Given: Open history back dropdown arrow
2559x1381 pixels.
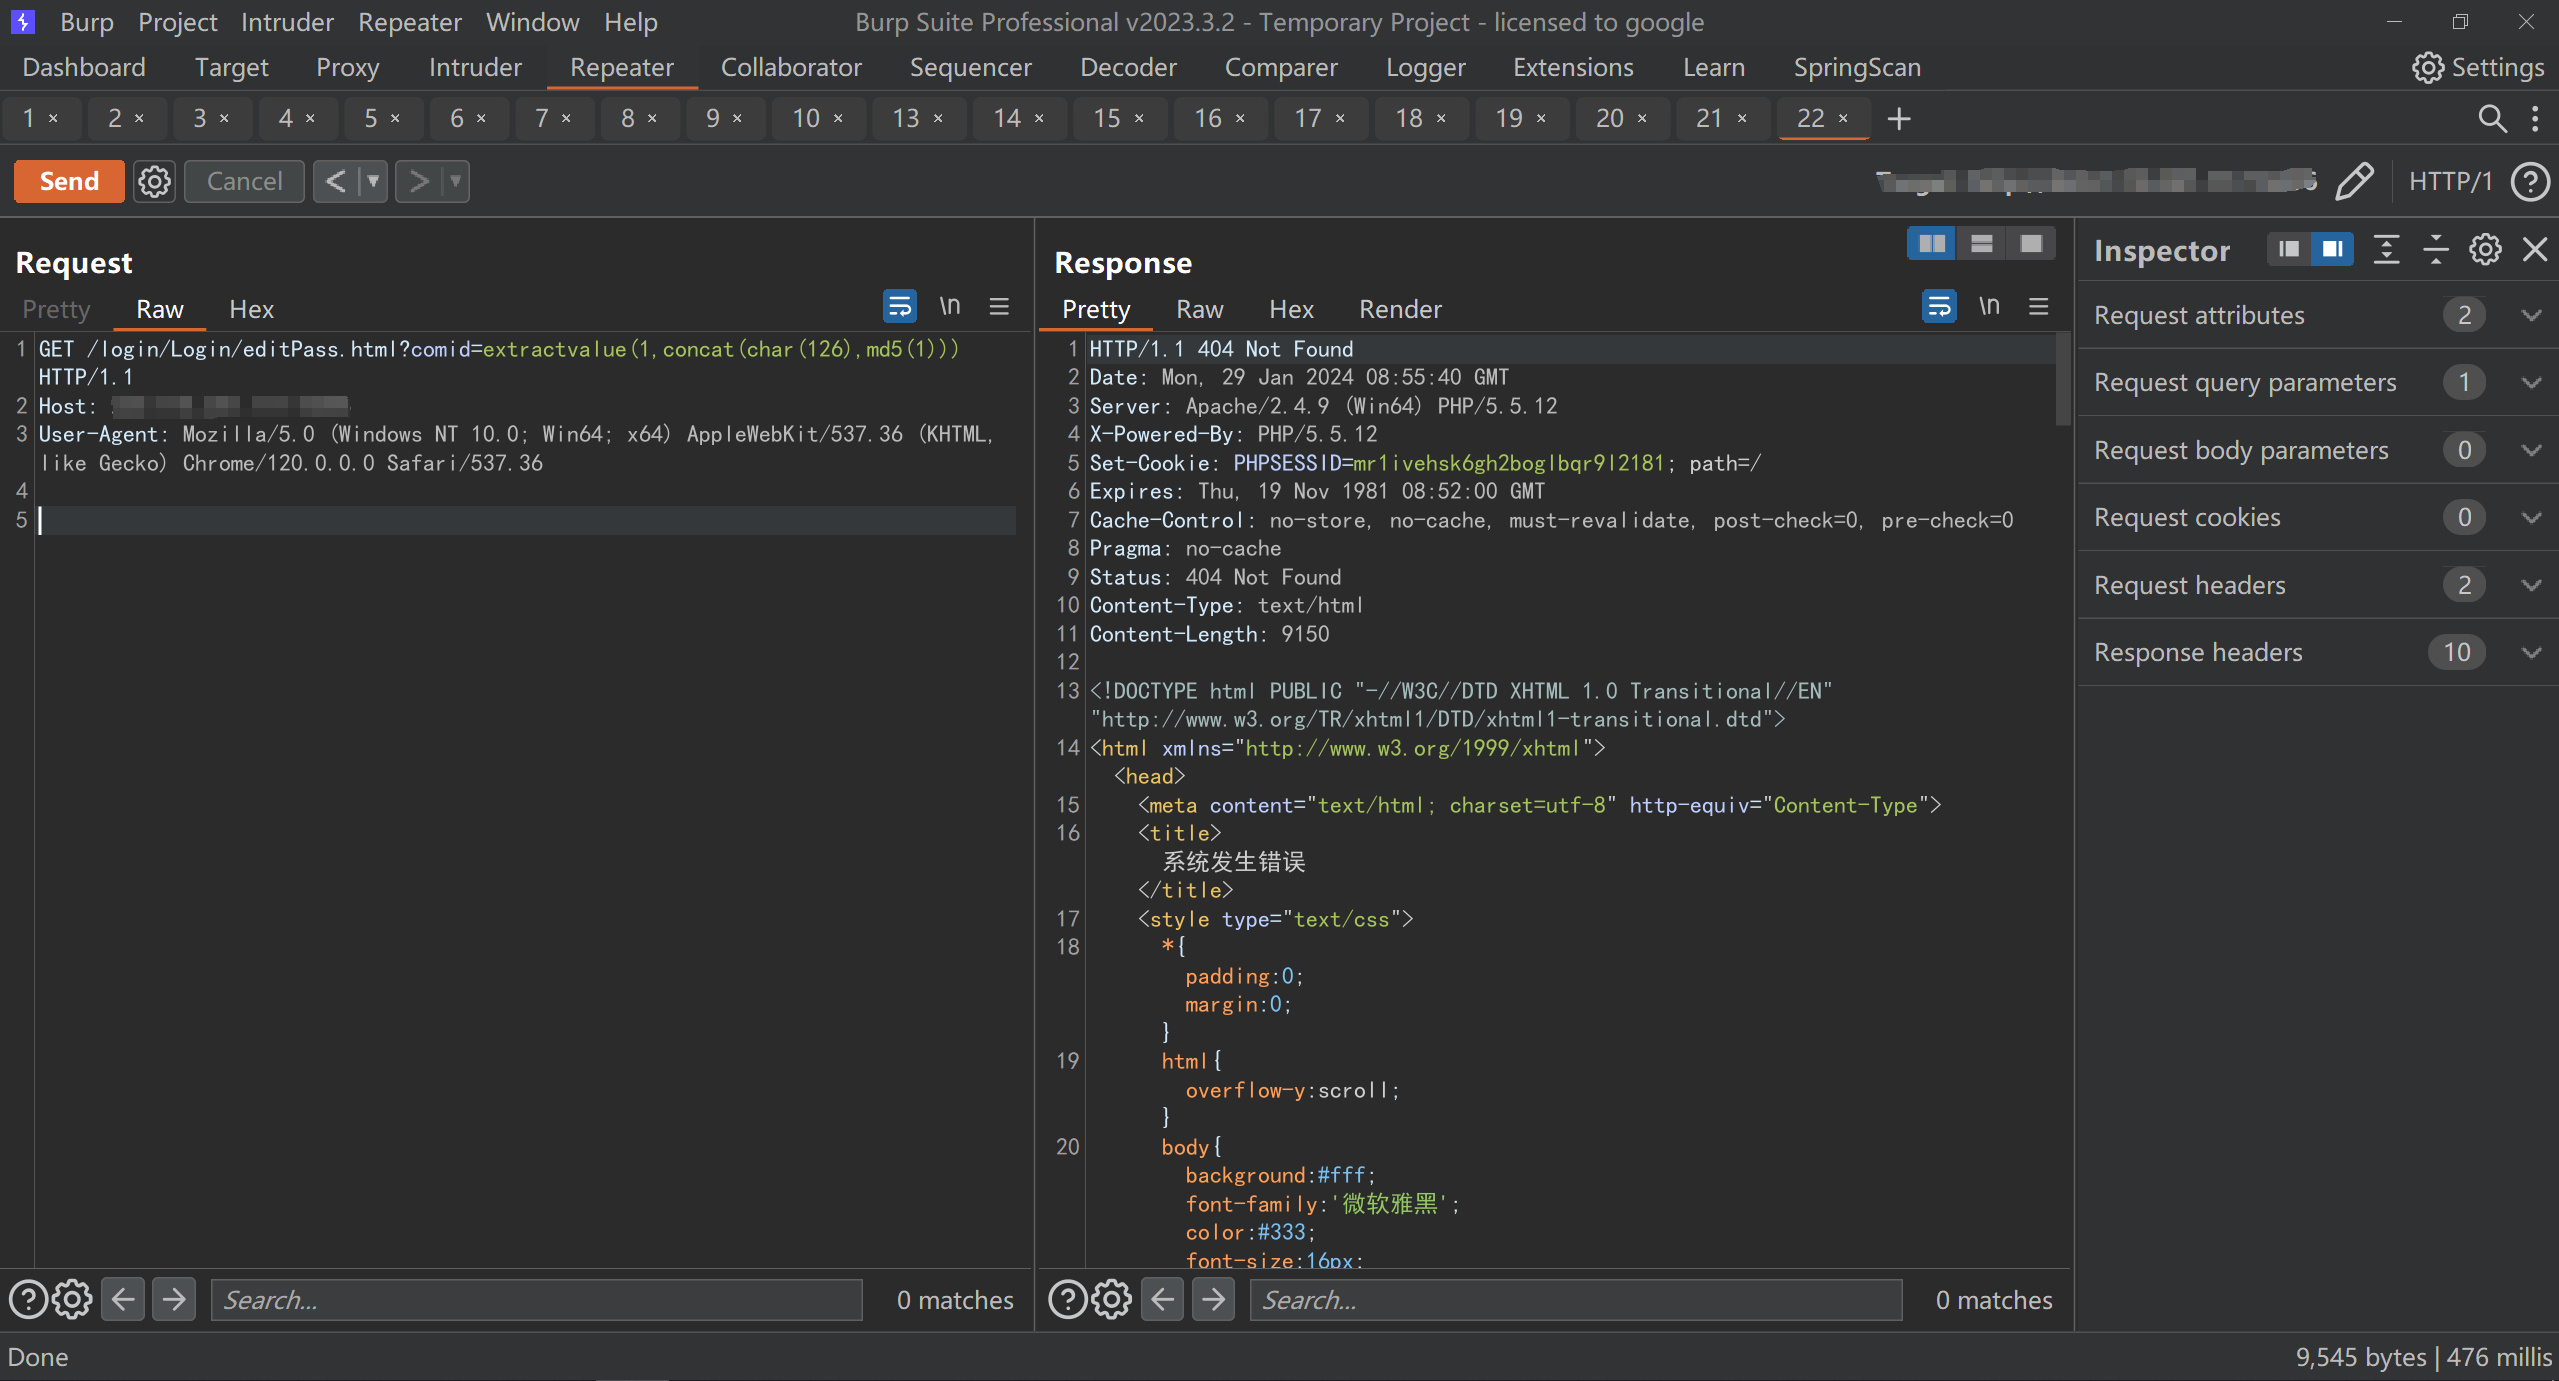Looking at the screenshot, I should (x=373, y=181).
